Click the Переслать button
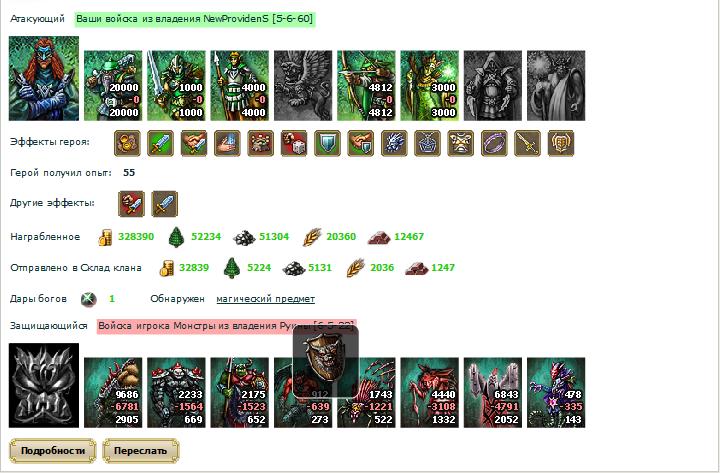Screen dimensions: 720x473 pos(141,450)
